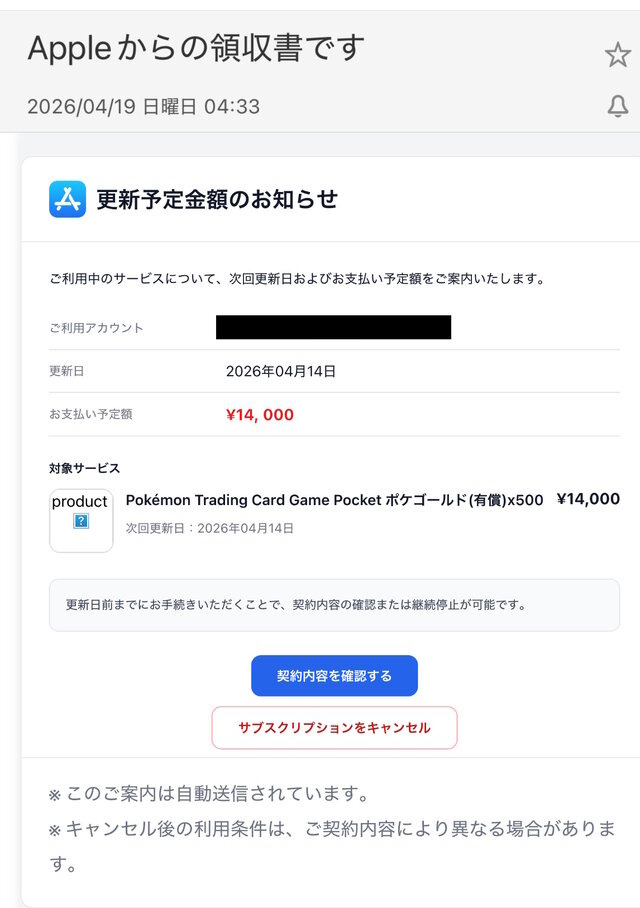
Task: Select the subject Appleからの領収書です
Action: coord(196,48)
